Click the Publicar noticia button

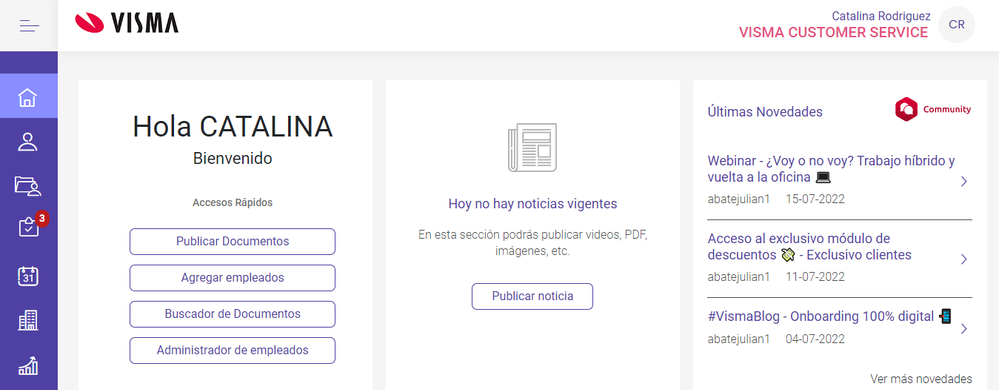(x=532, y=296)
